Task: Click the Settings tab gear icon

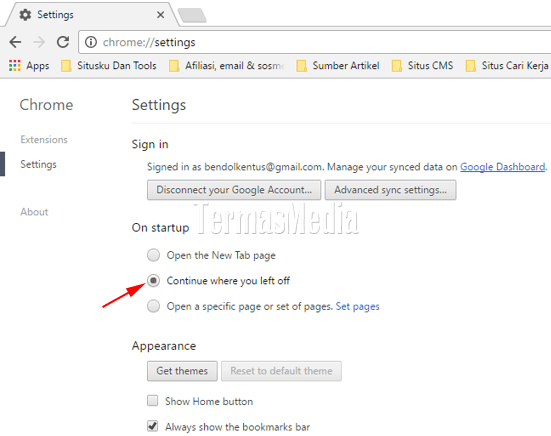Action: [x=25, y=15]
